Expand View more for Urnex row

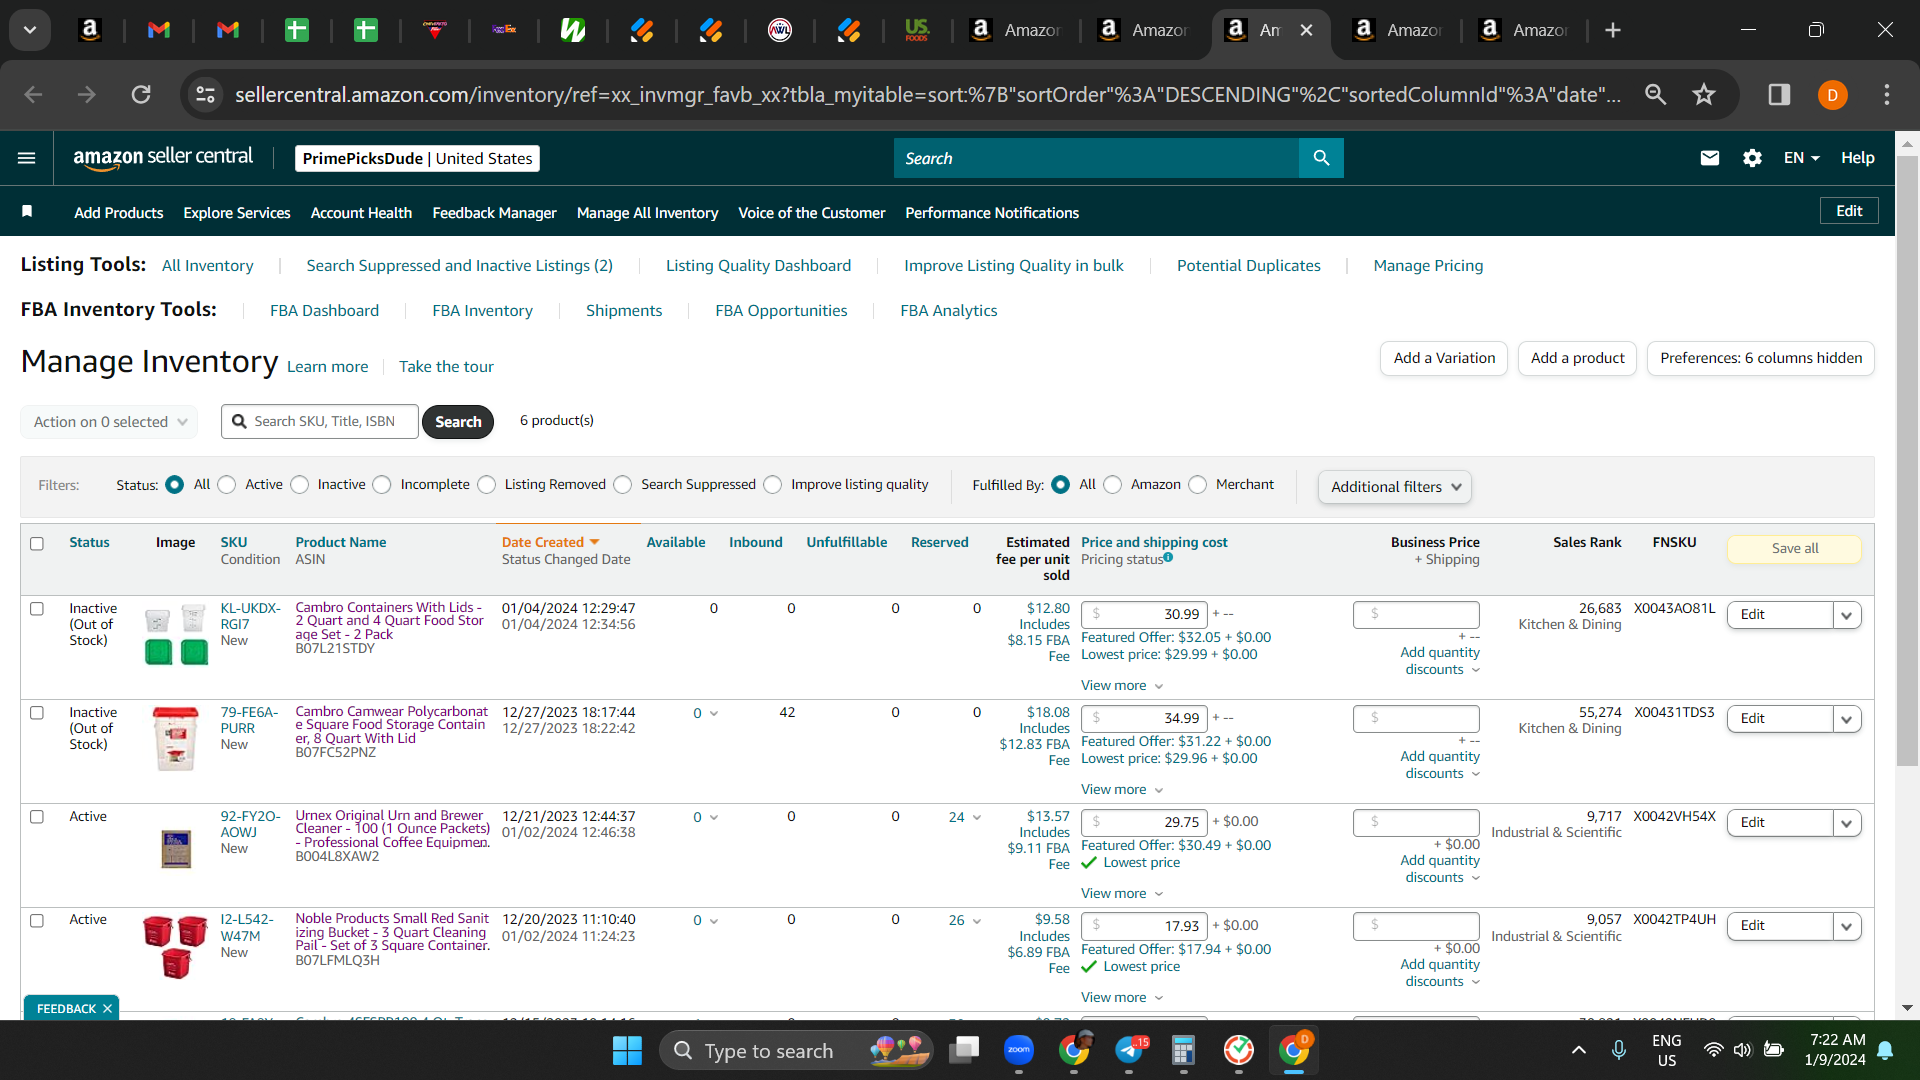tap(1122, 894)
